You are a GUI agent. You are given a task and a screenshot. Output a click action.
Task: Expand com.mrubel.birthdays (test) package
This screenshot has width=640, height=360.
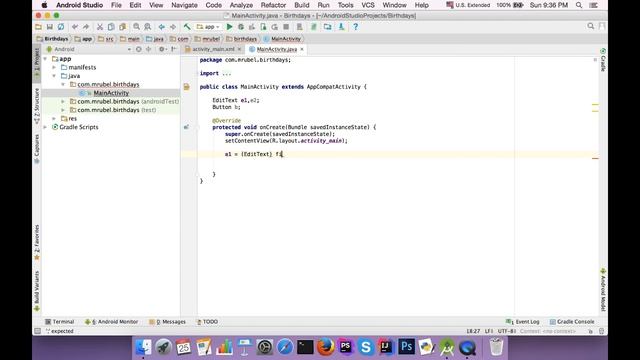click(63, 110)
